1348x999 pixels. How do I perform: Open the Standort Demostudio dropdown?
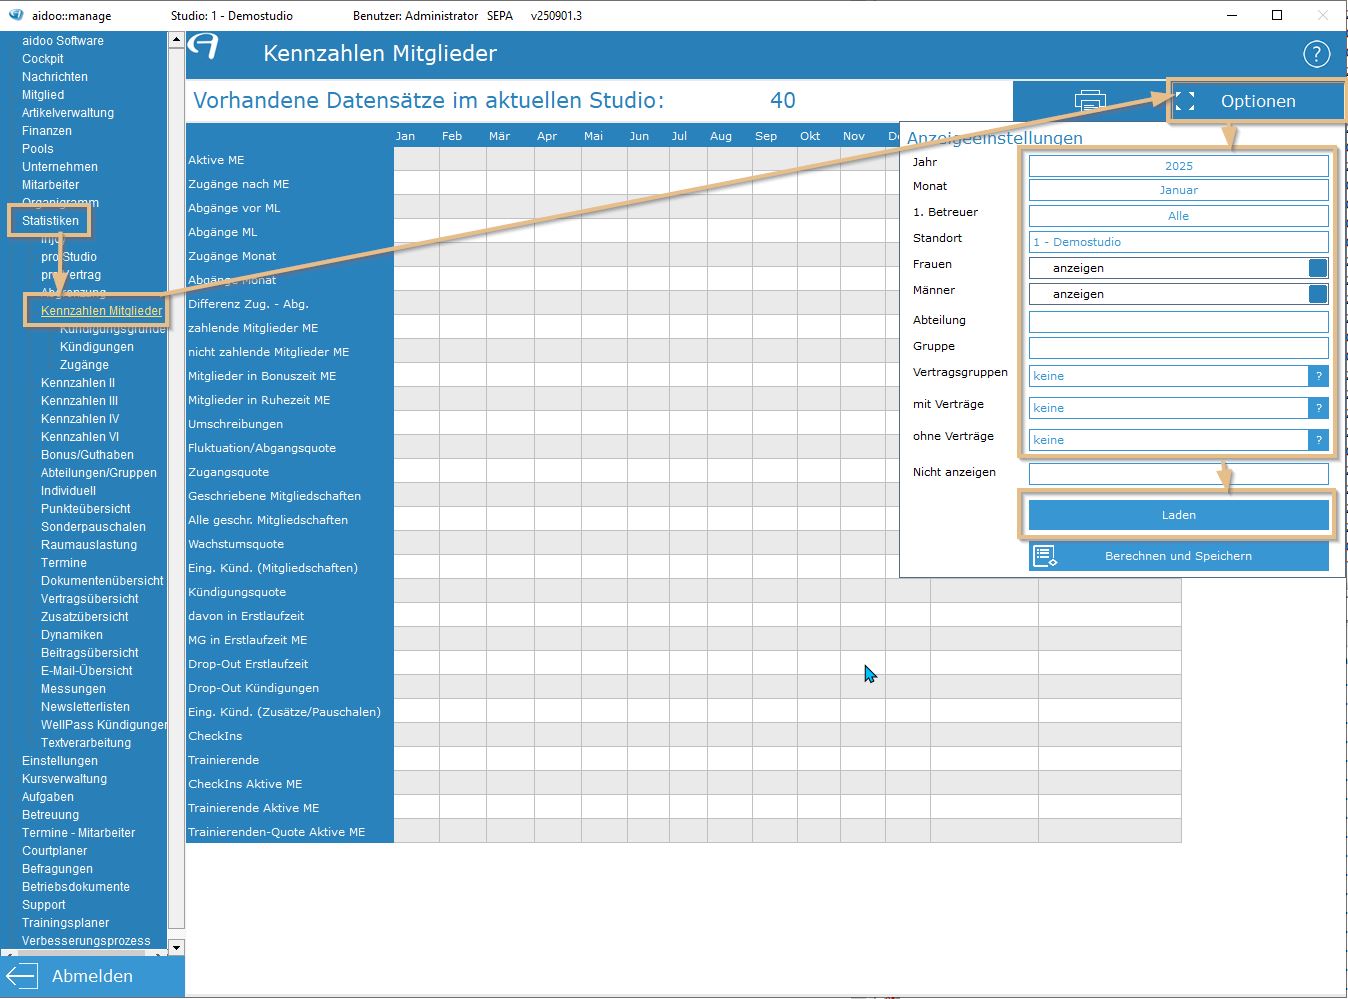click(x=1179, y=242)
